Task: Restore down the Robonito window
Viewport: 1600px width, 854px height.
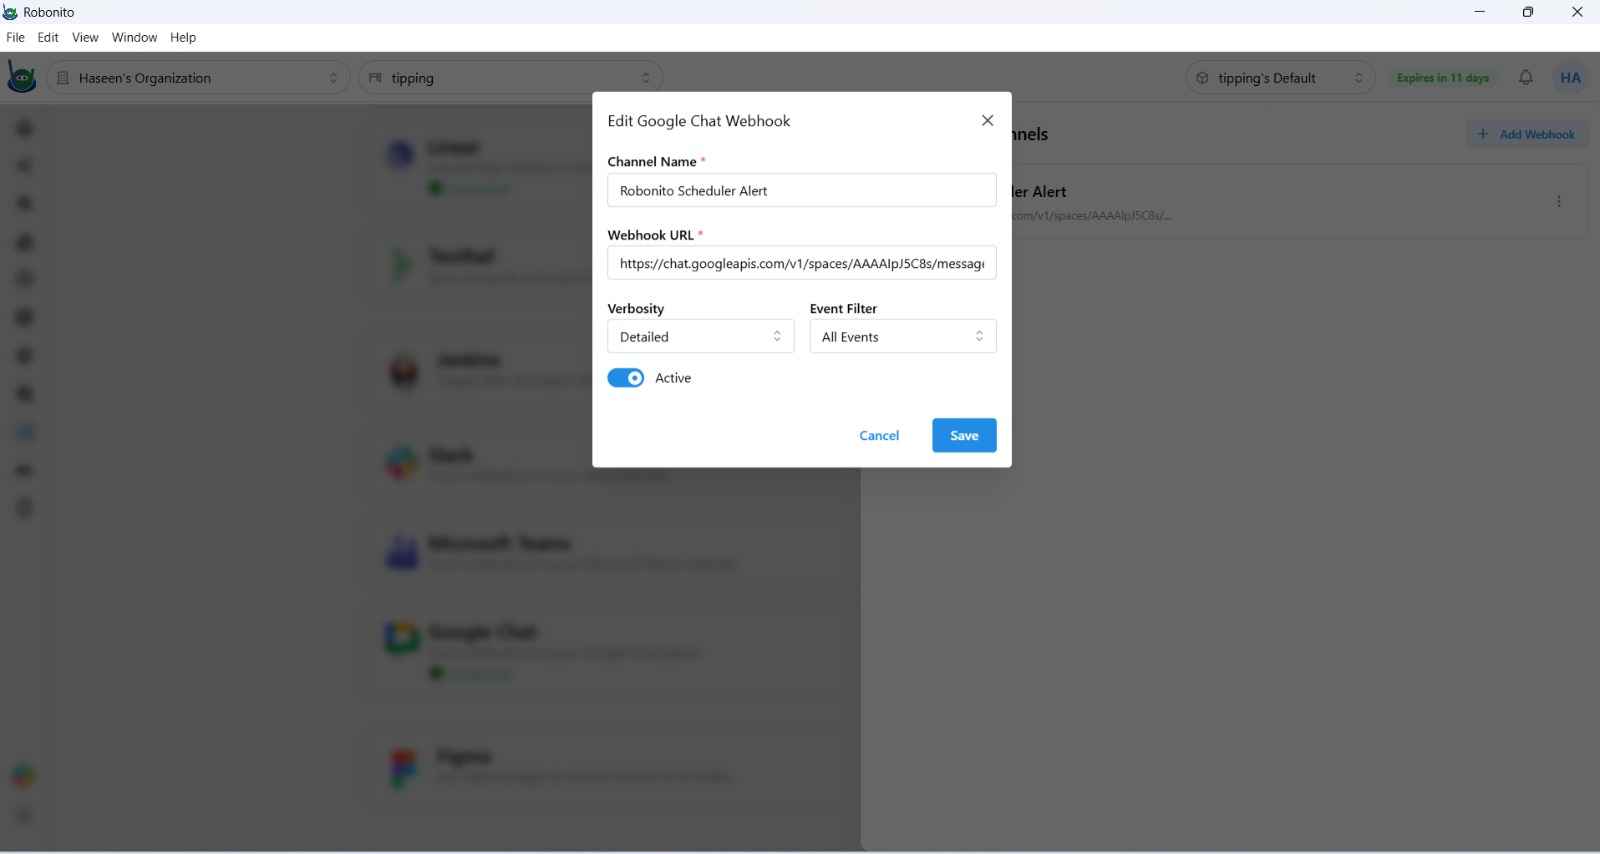Action: 1528,12
